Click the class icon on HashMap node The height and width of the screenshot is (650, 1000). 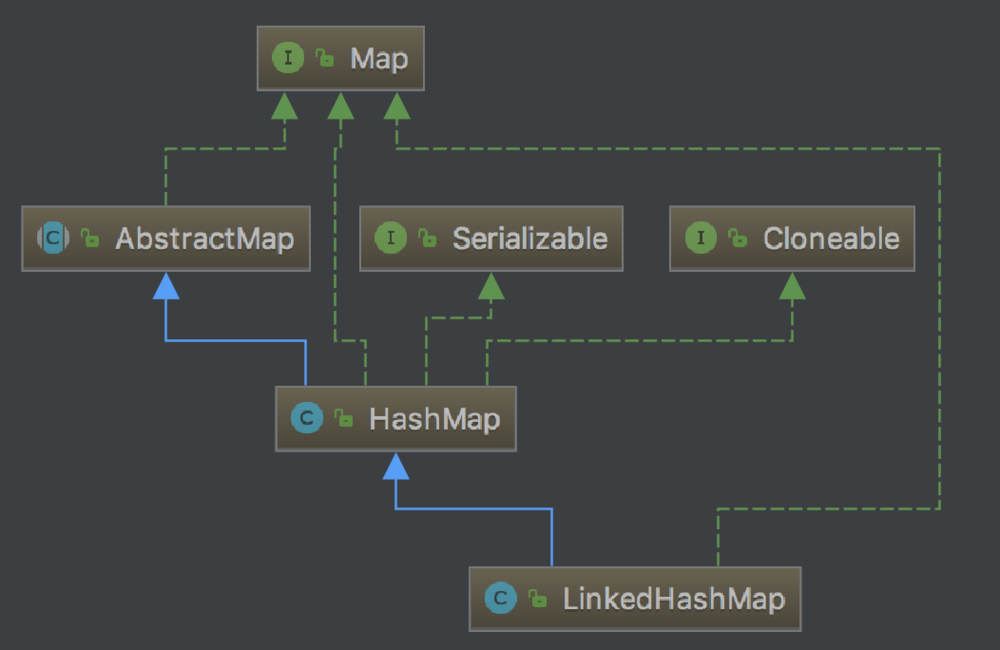(x=306, y=418)
